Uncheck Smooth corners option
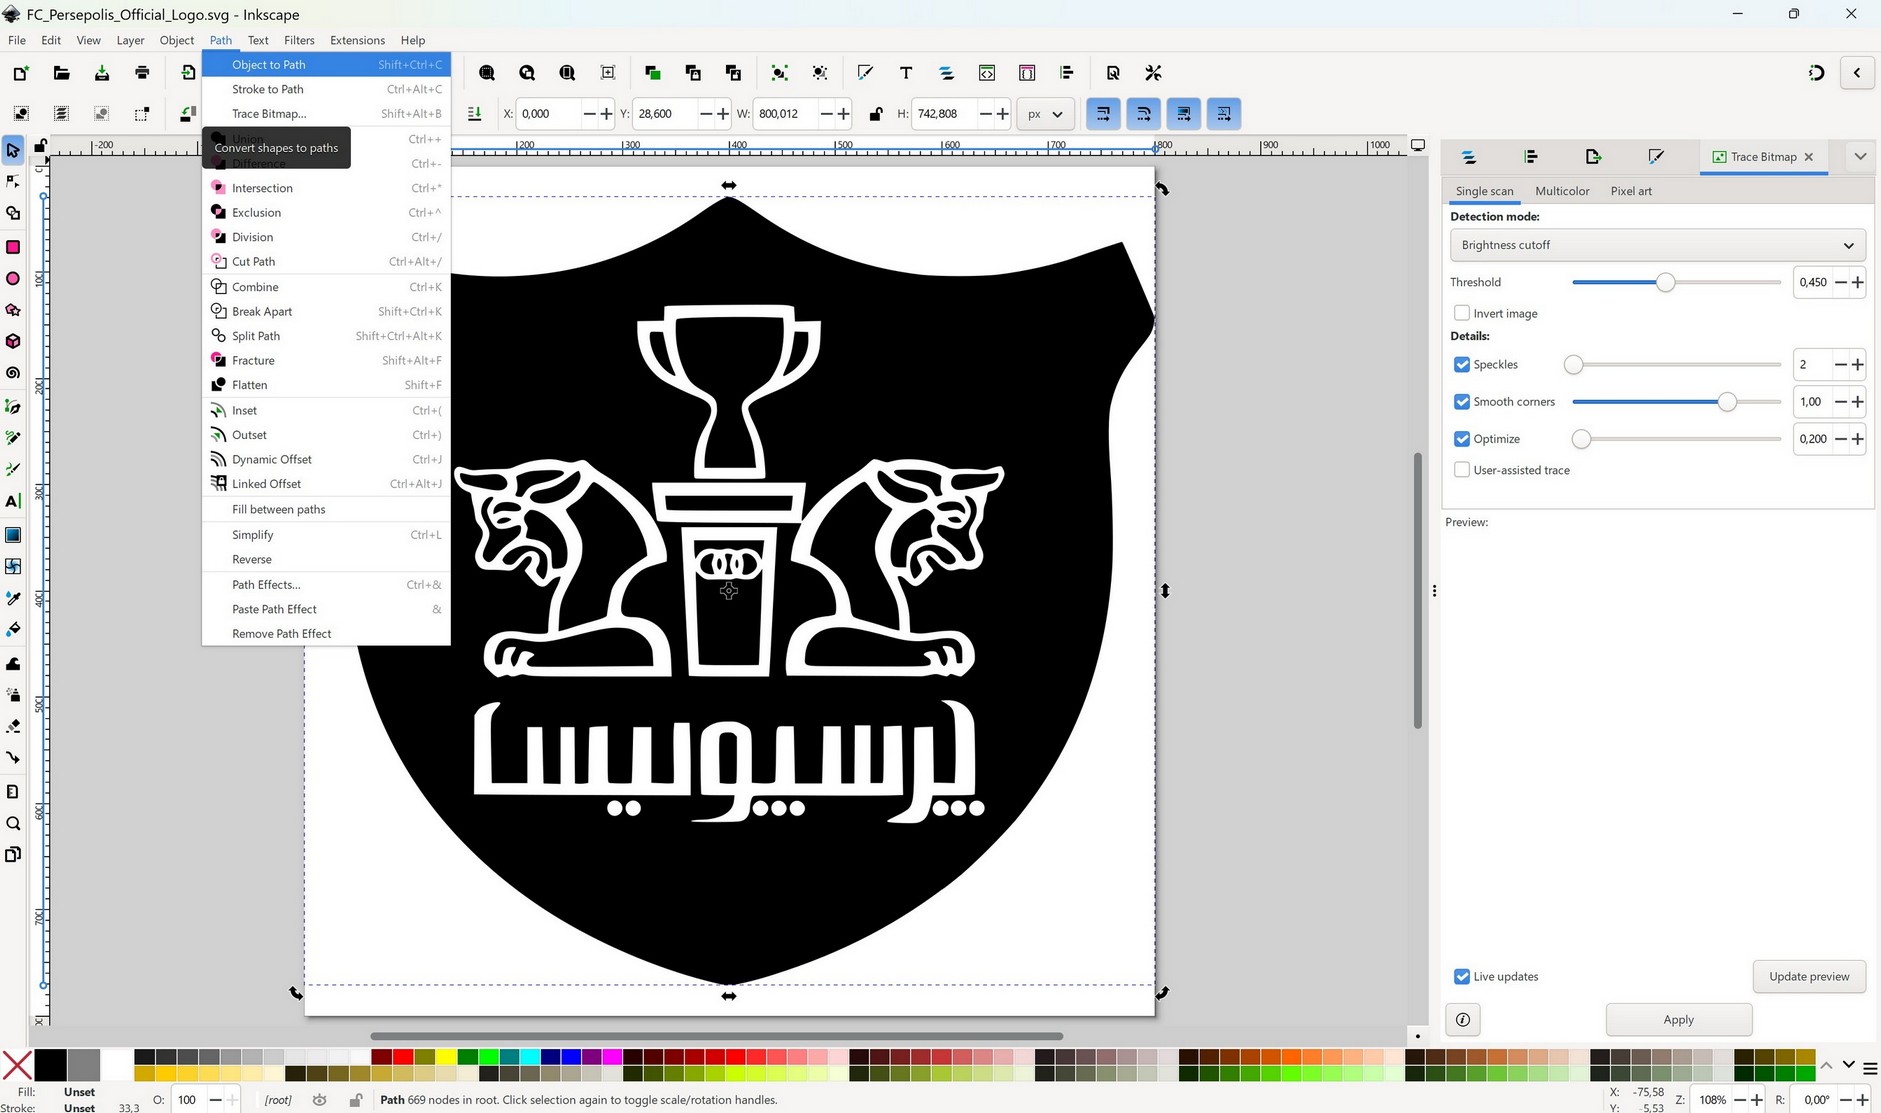The height and width of the screenshot is (1113, 1881). (1462, 402)
